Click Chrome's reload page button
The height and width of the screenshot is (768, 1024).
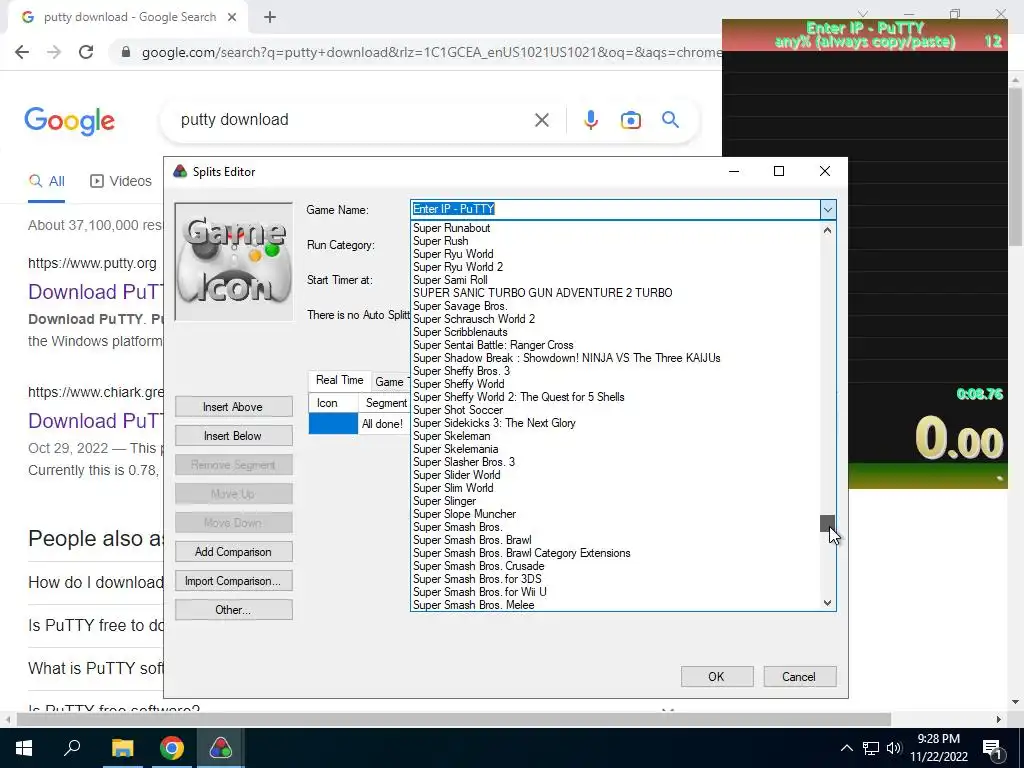pyautogui.click(x=86, y=52)
